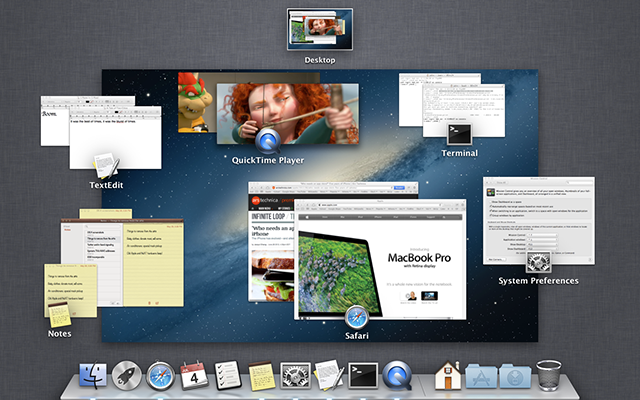Select the Desktop space thumbnail
640x400 pixels.
pyautogui.click(x=320, y=29)
